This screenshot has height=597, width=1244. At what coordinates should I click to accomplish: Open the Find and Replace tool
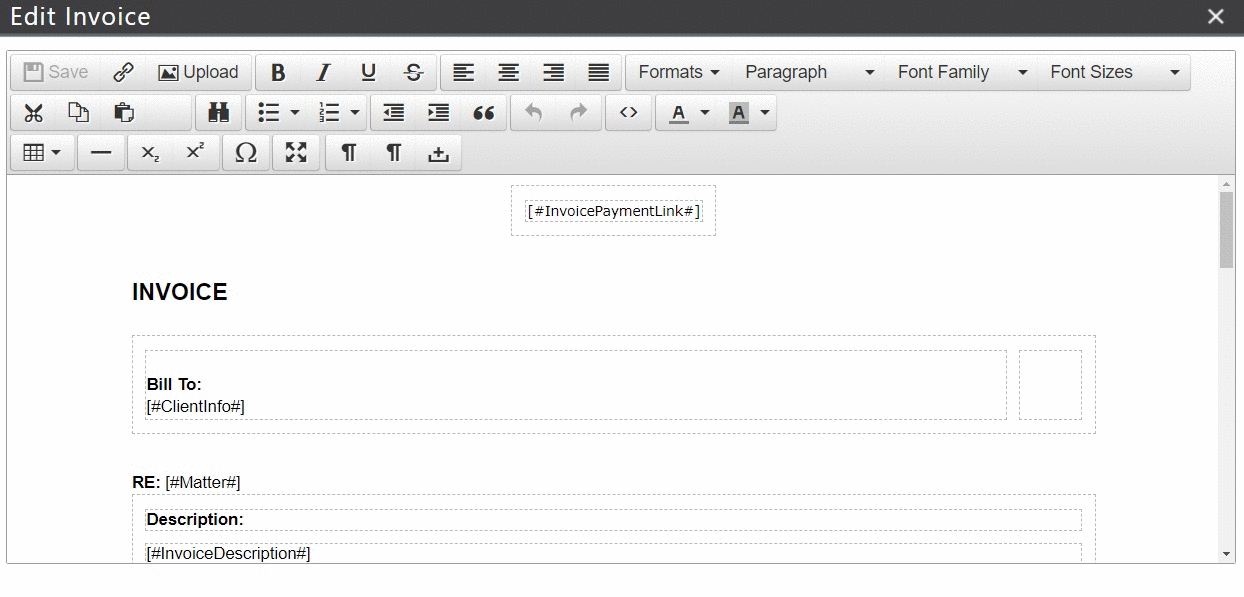219,113
